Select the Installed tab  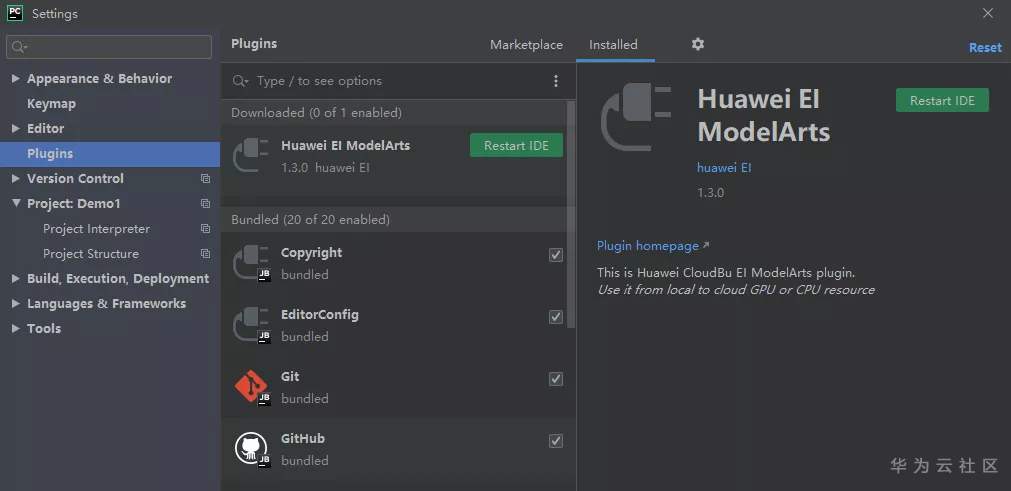(x=613, y=45)
